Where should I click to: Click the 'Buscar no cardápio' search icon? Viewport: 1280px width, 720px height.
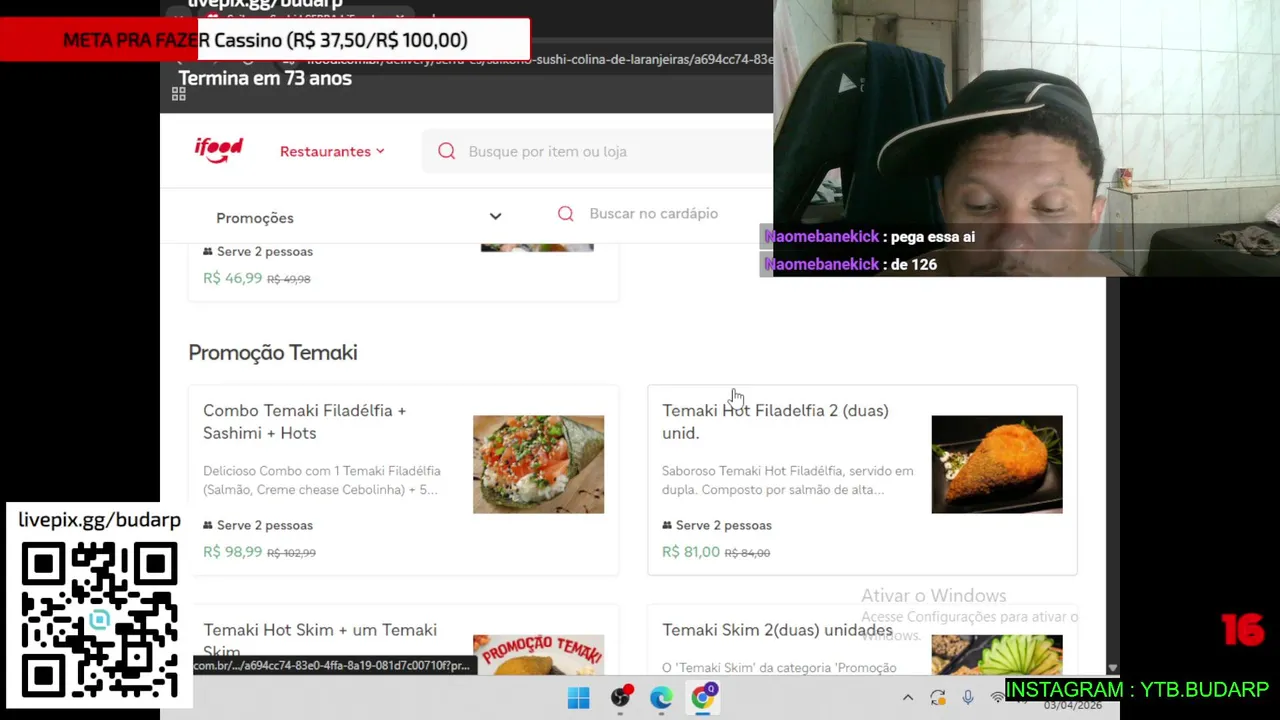[x=565, y=213]
